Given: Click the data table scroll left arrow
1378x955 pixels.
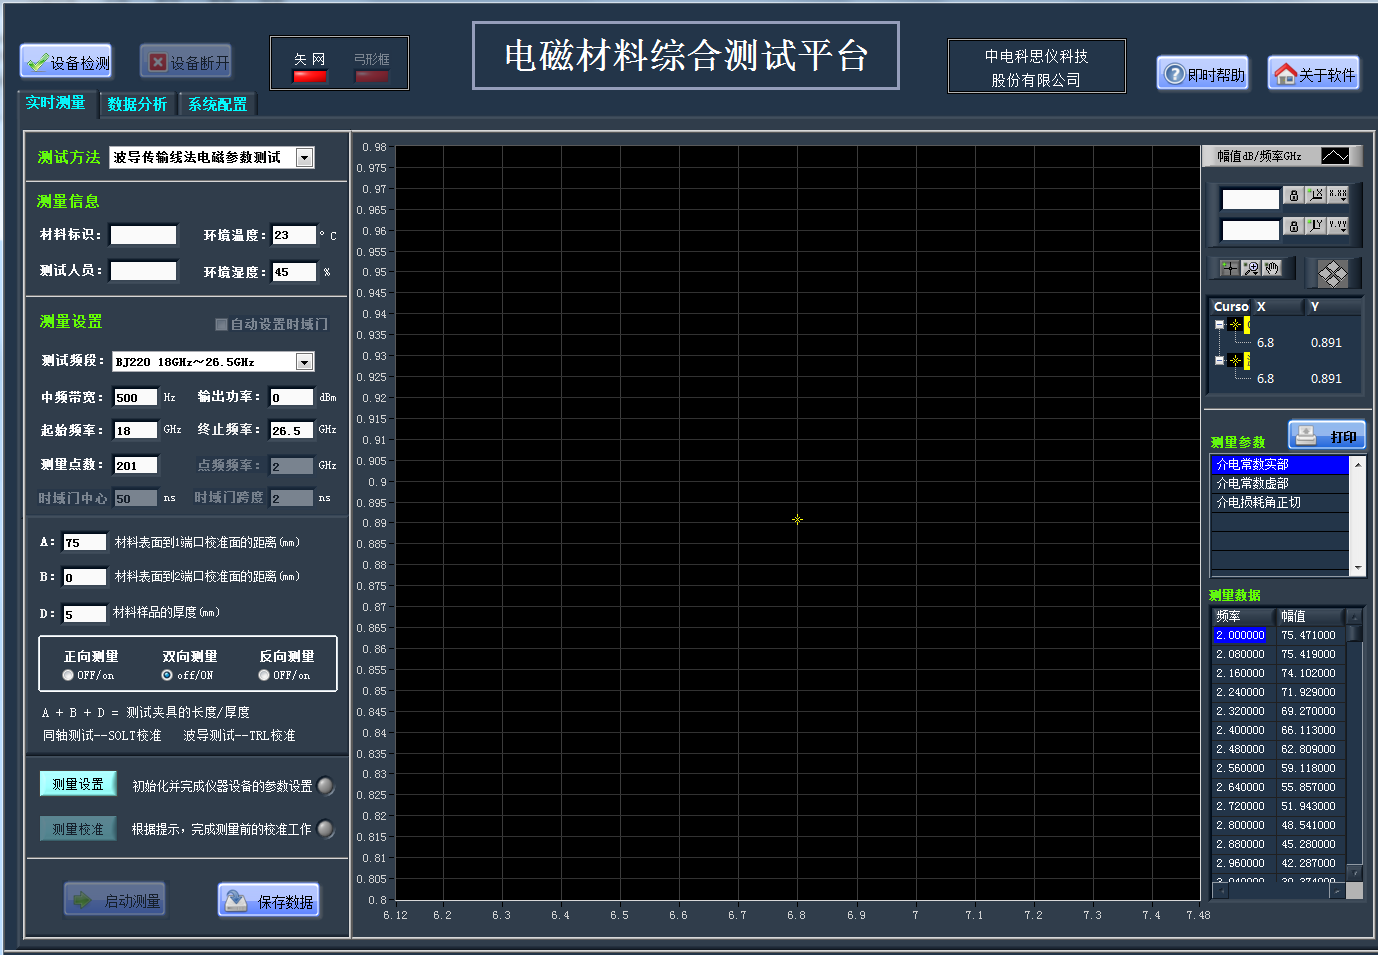Looking at the screenshot, I should (x=1220, y=891).
